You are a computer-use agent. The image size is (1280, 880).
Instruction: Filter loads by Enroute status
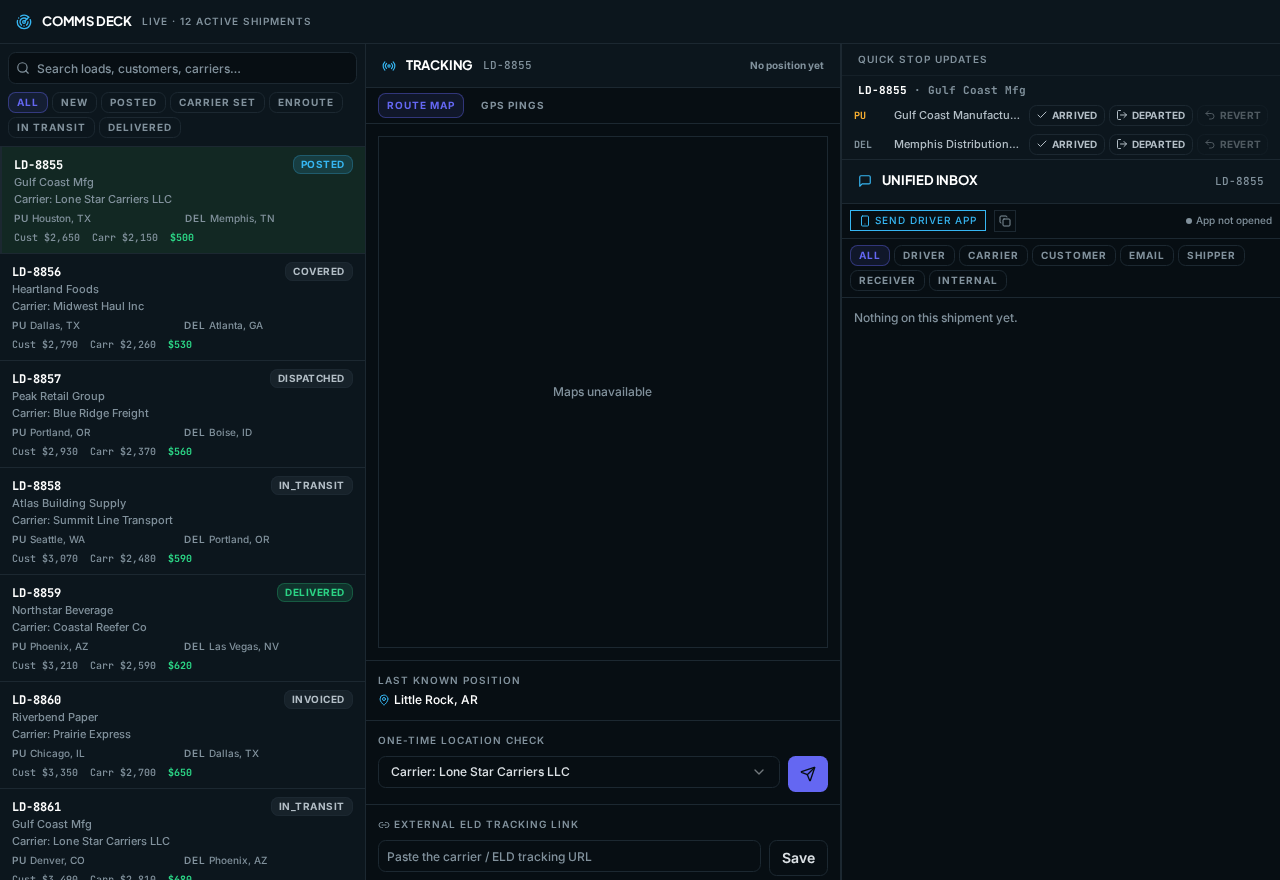point(306,103)
